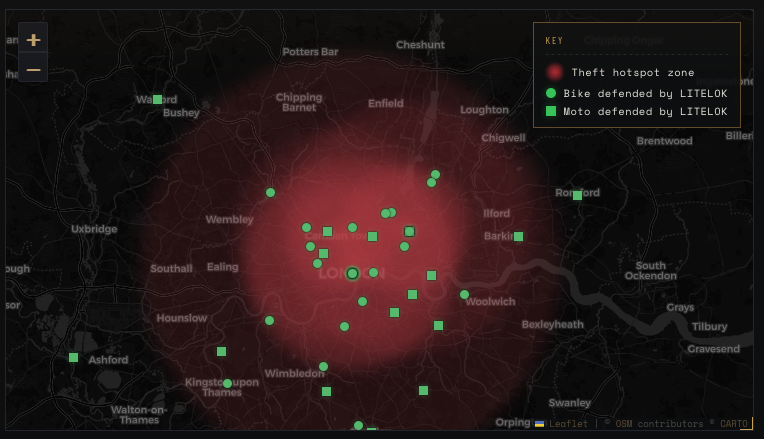The width and height of the screenshot is (764, 439).
Task: Open the CARTO attribution link
Action: click(x=734, y=424)
